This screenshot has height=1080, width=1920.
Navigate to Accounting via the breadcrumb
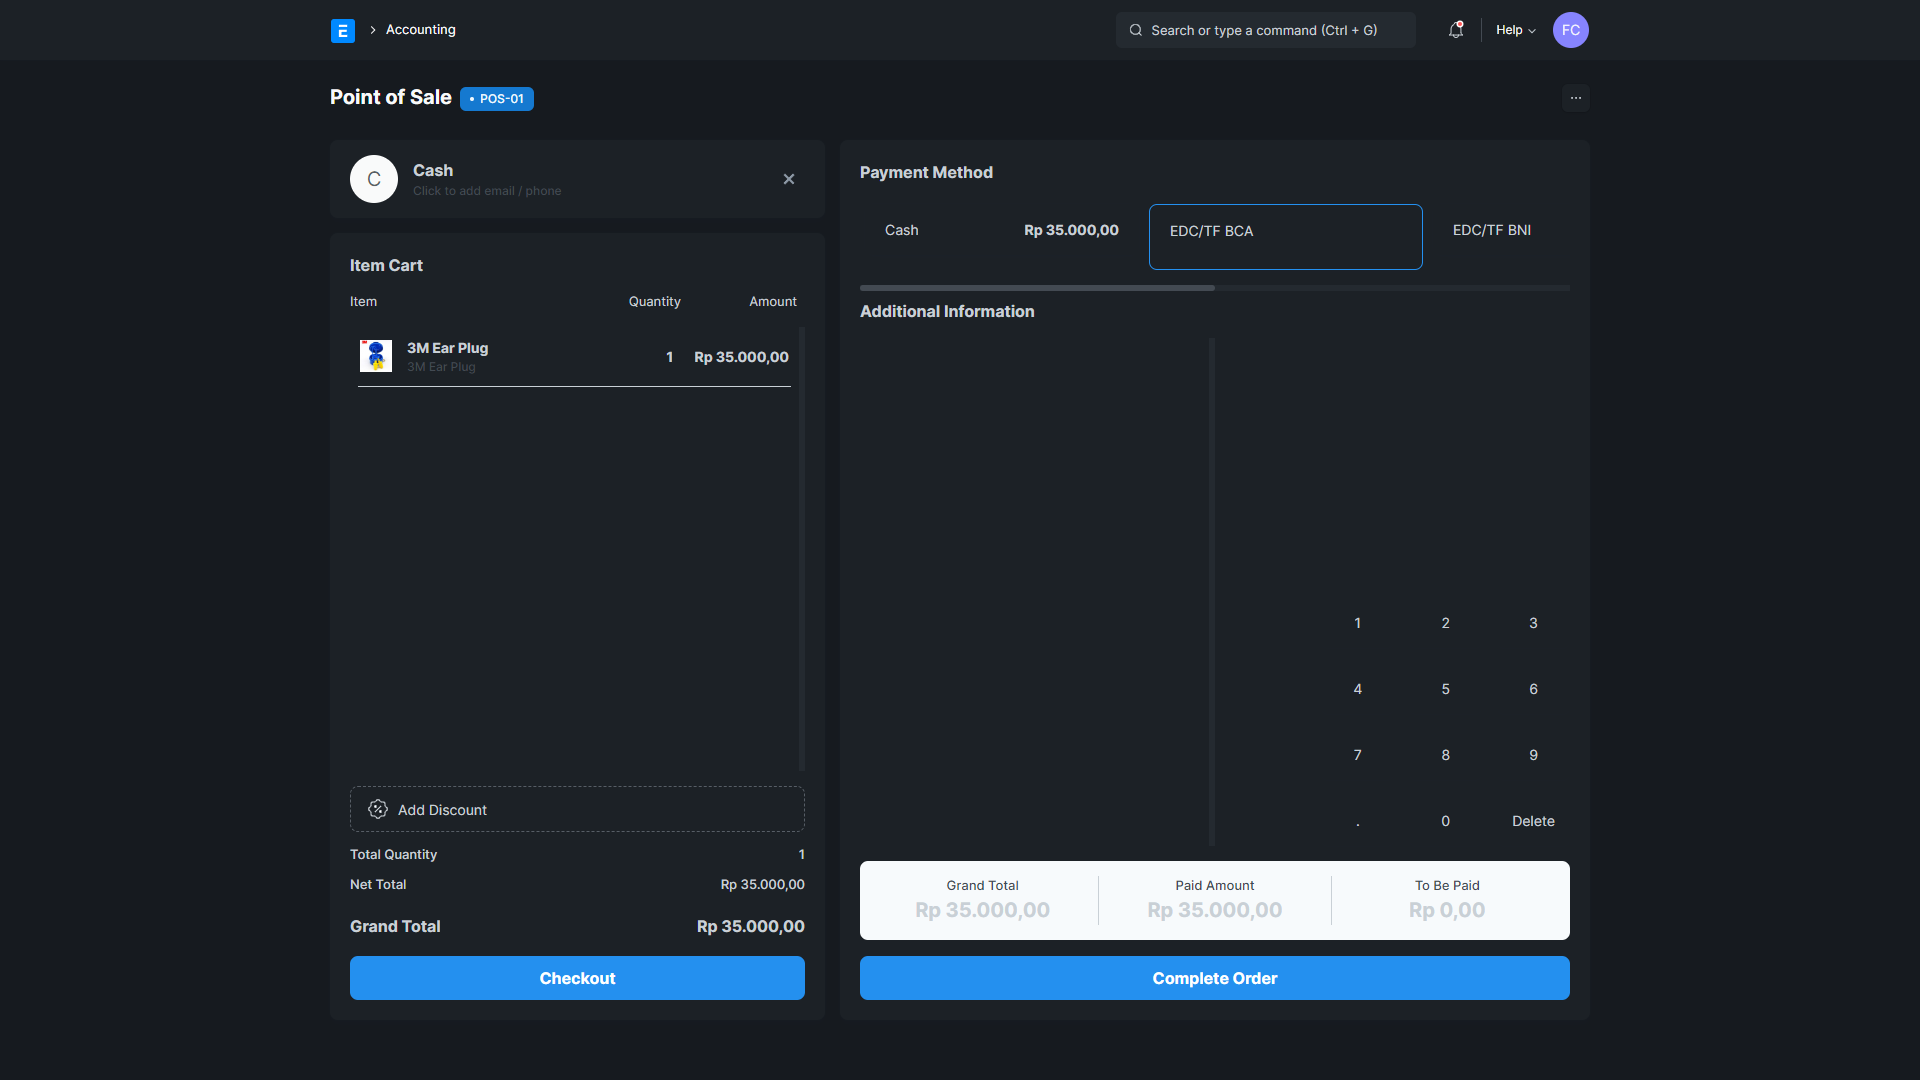[419, 30]
